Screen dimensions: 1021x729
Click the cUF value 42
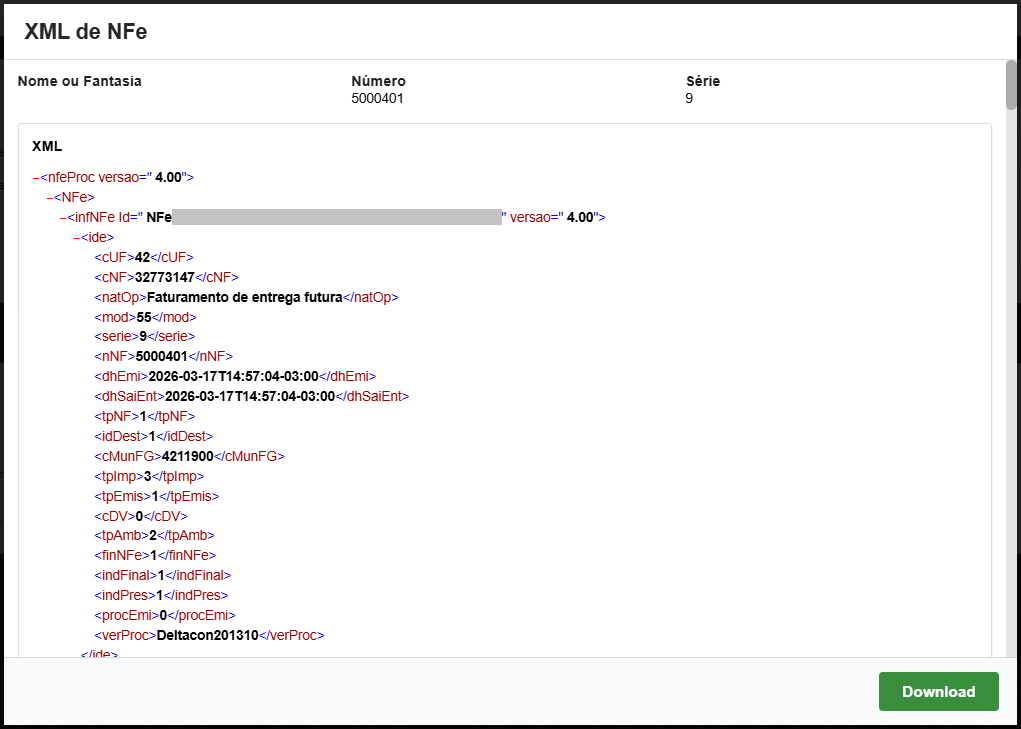click(142, 257)
